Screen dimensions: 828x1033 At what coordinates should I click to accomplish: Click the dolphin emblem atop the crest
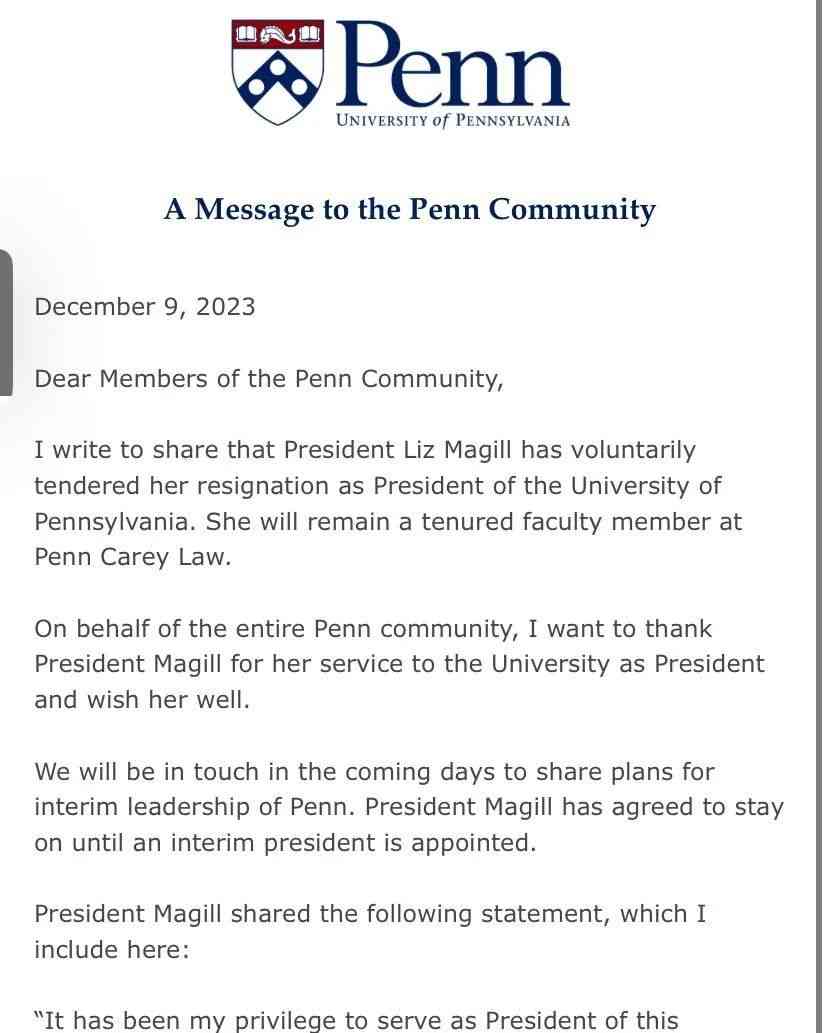tap(278, 33)
